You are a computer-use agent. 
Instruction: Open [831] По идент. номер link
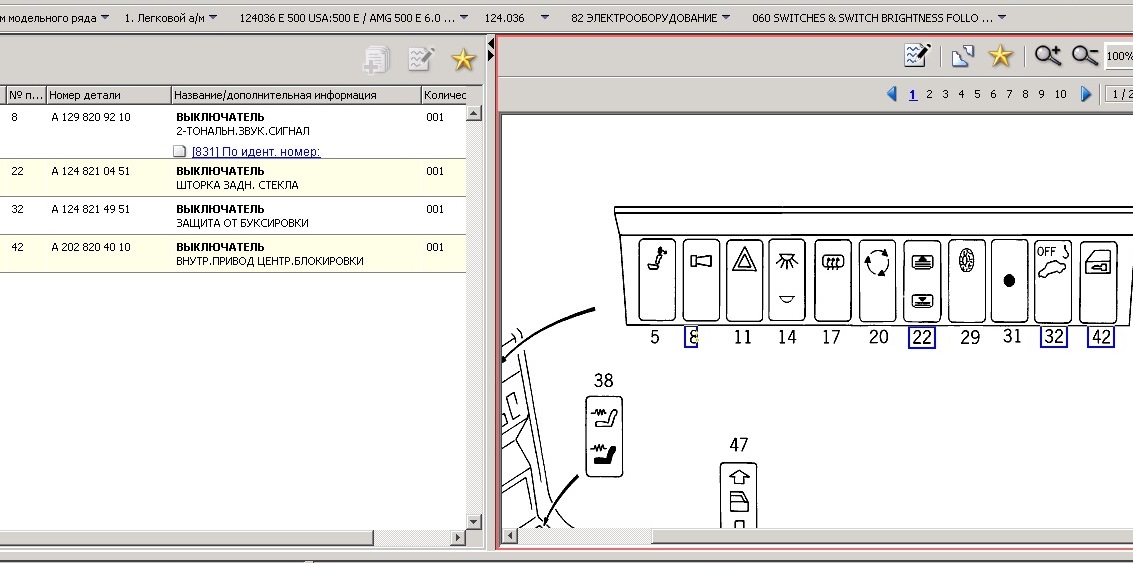pyautogui.click(x=256, y=152)
